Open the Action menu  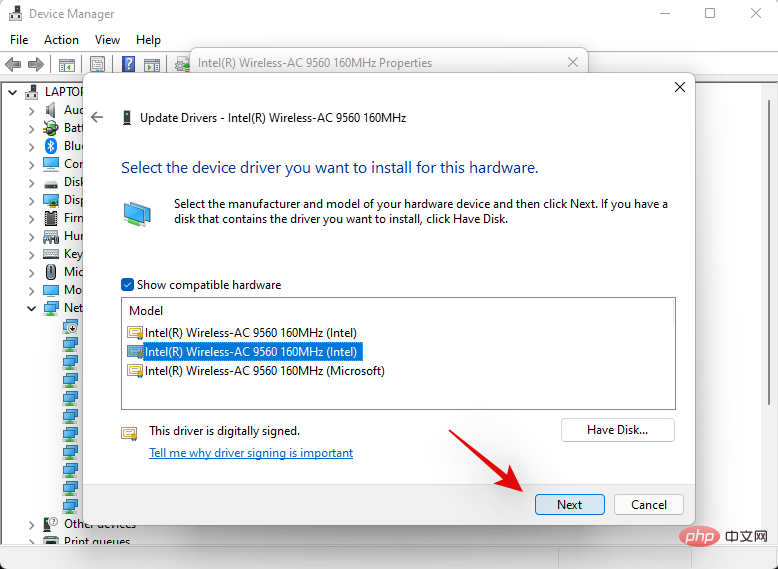61,40
